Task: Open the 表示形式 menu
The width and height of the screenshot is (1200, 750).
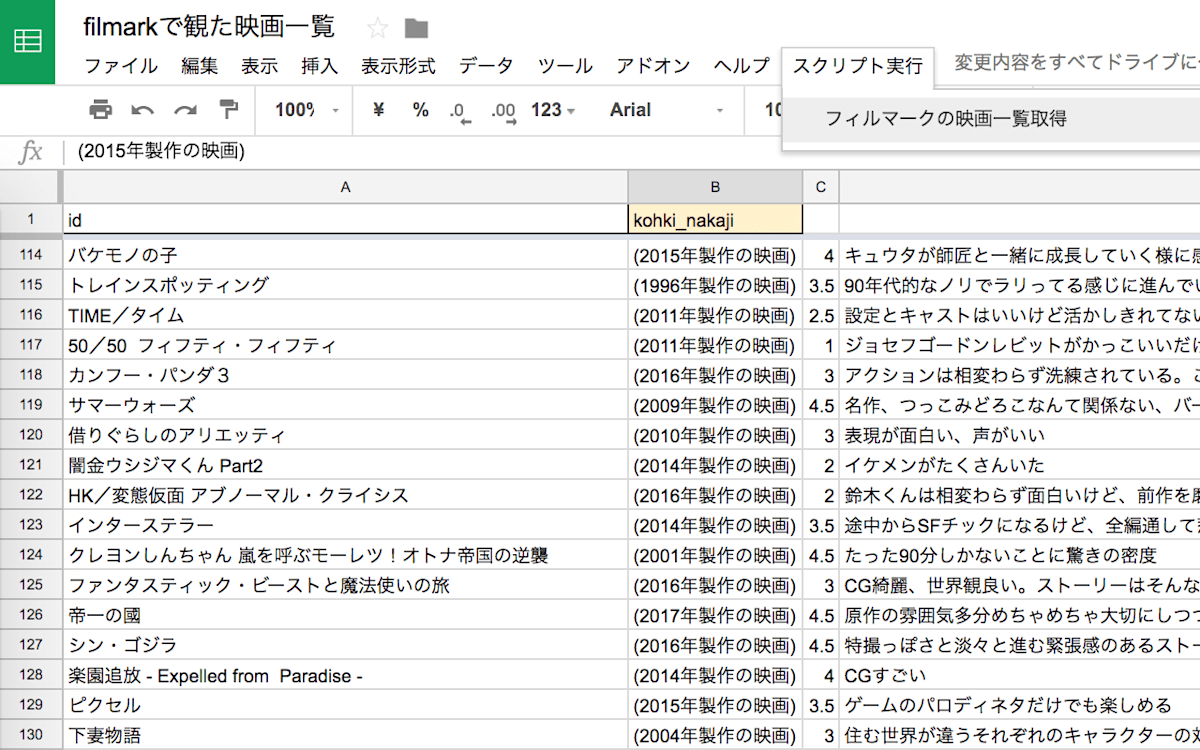Action: coord(398,66)
